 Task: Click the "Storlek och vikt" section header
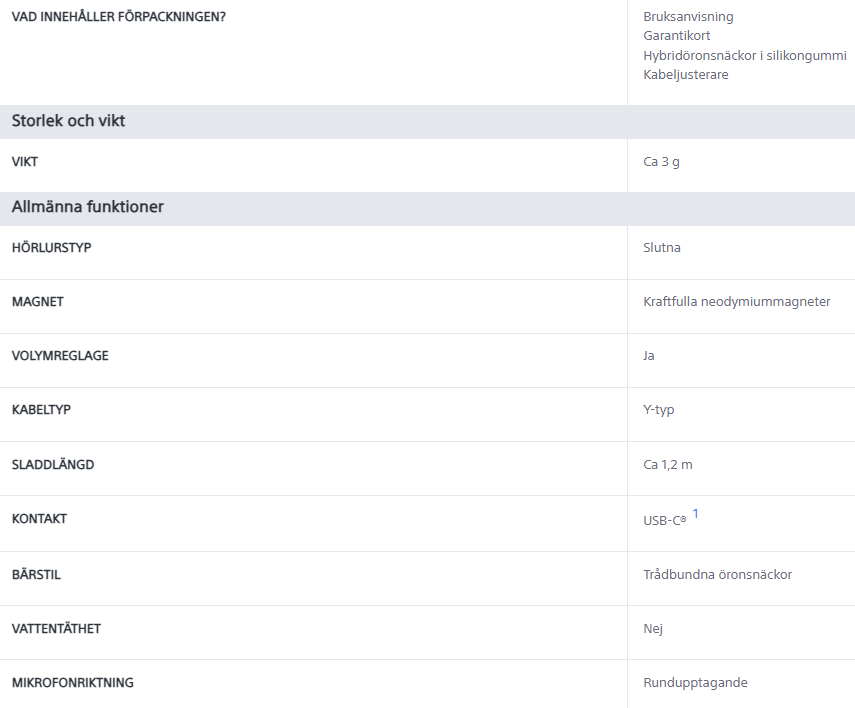pyautogui.click(x=68, y=122)
